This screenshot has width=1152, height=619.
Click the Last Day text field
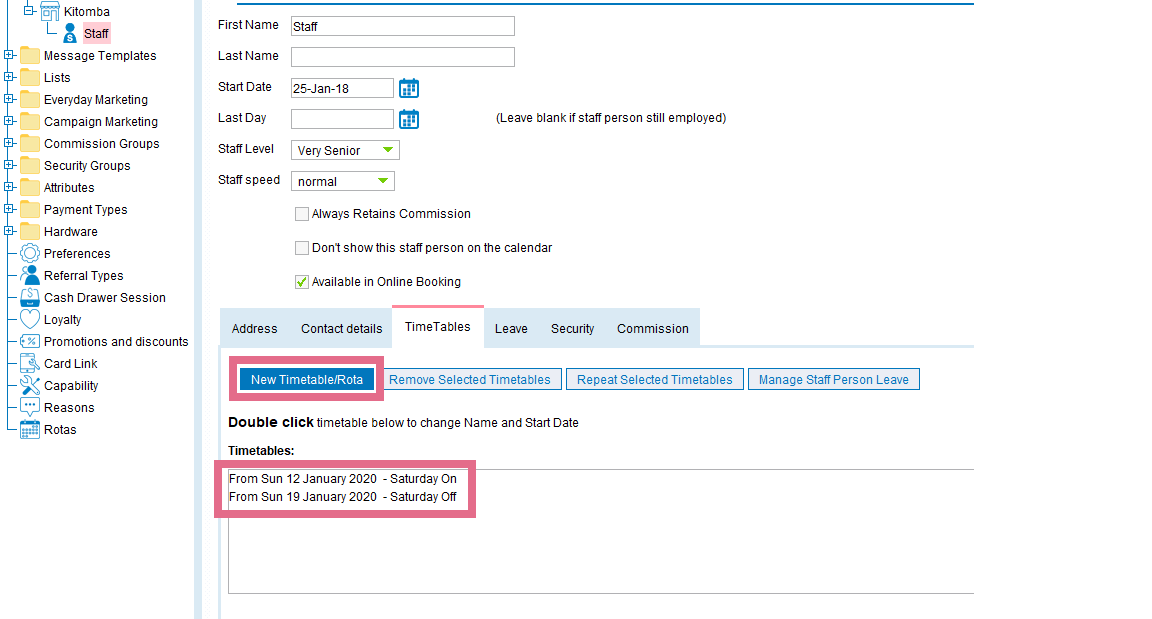342,119
